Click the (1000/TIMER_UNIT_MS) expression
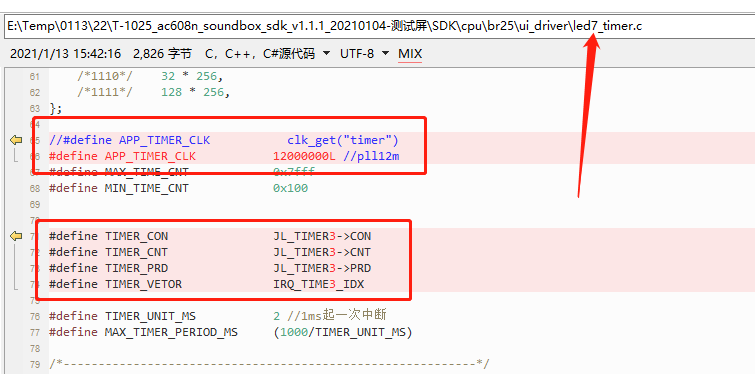Image resolution: width=755 pixels, height=374 pixels. coord(343,332)
